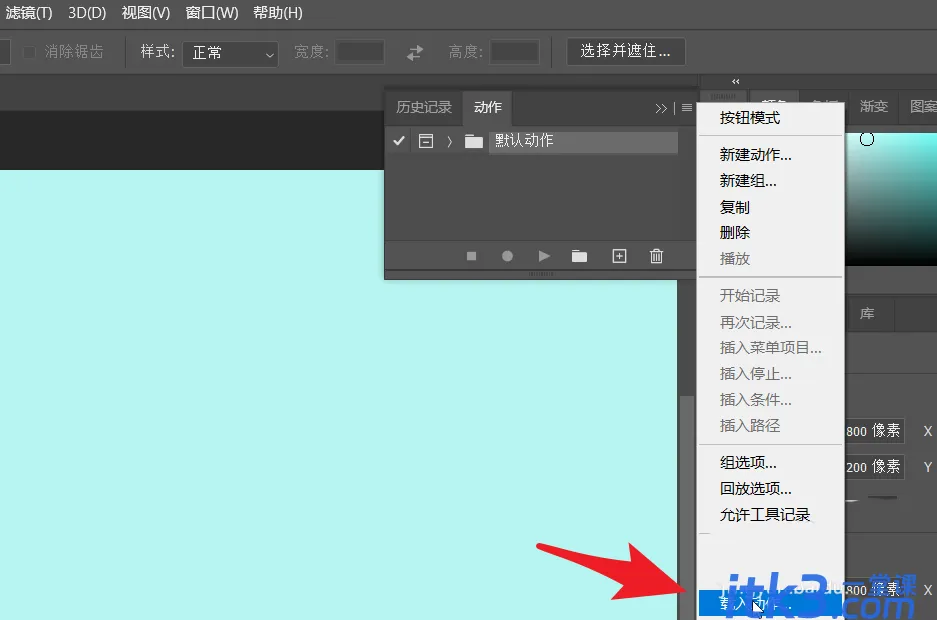Toggle the checkmark for 默认动作
The width and height of the screenshot is (937, 620).
[399, 141]
